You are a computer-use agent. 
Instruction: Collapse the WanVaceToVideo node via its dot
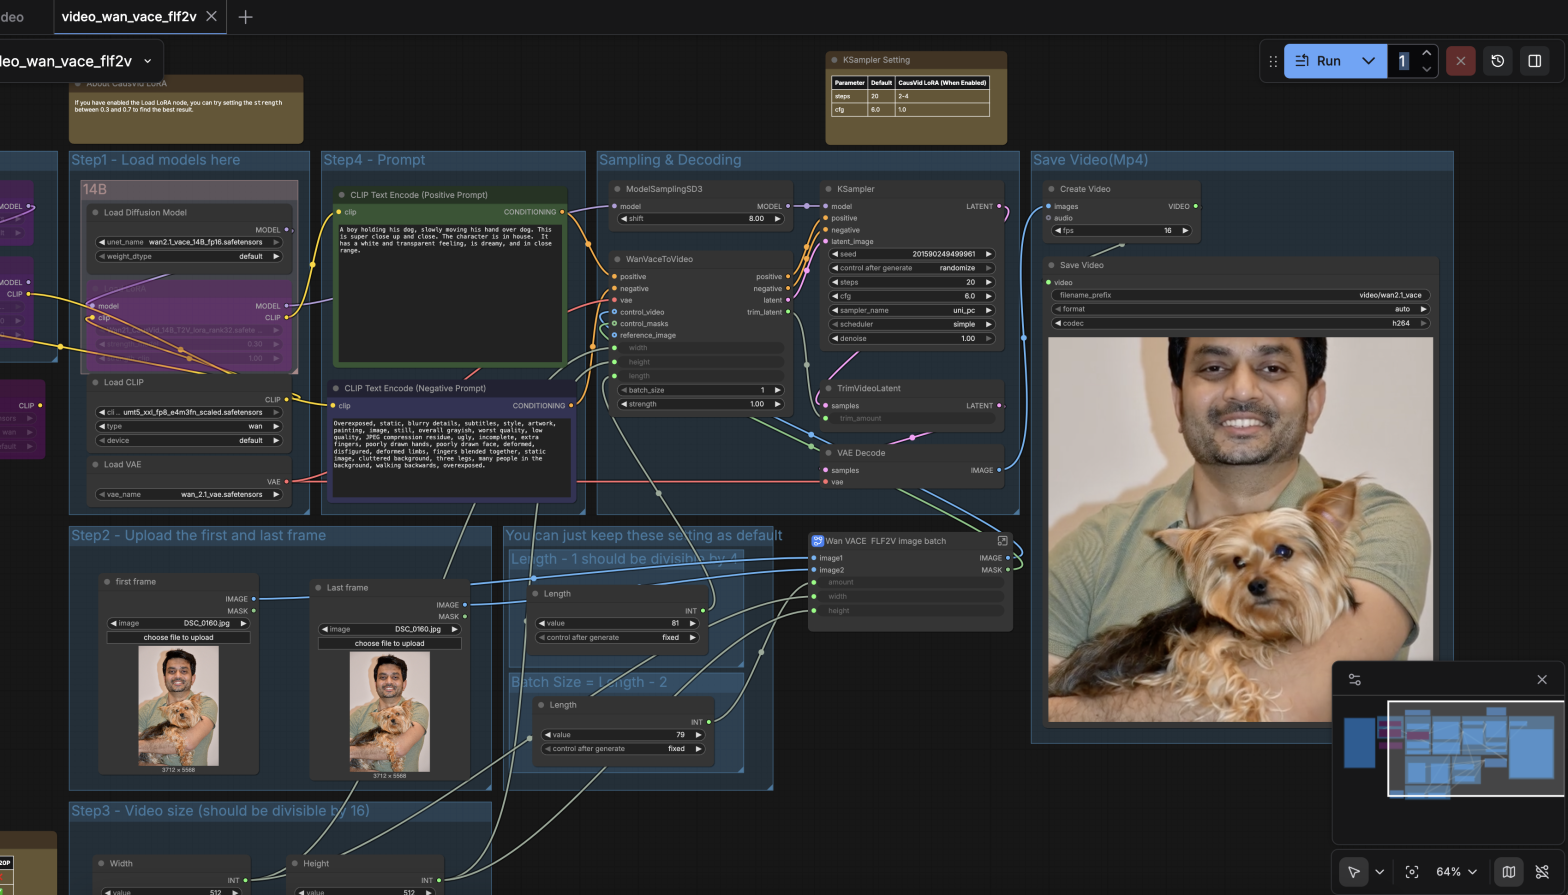coord(617,259)
